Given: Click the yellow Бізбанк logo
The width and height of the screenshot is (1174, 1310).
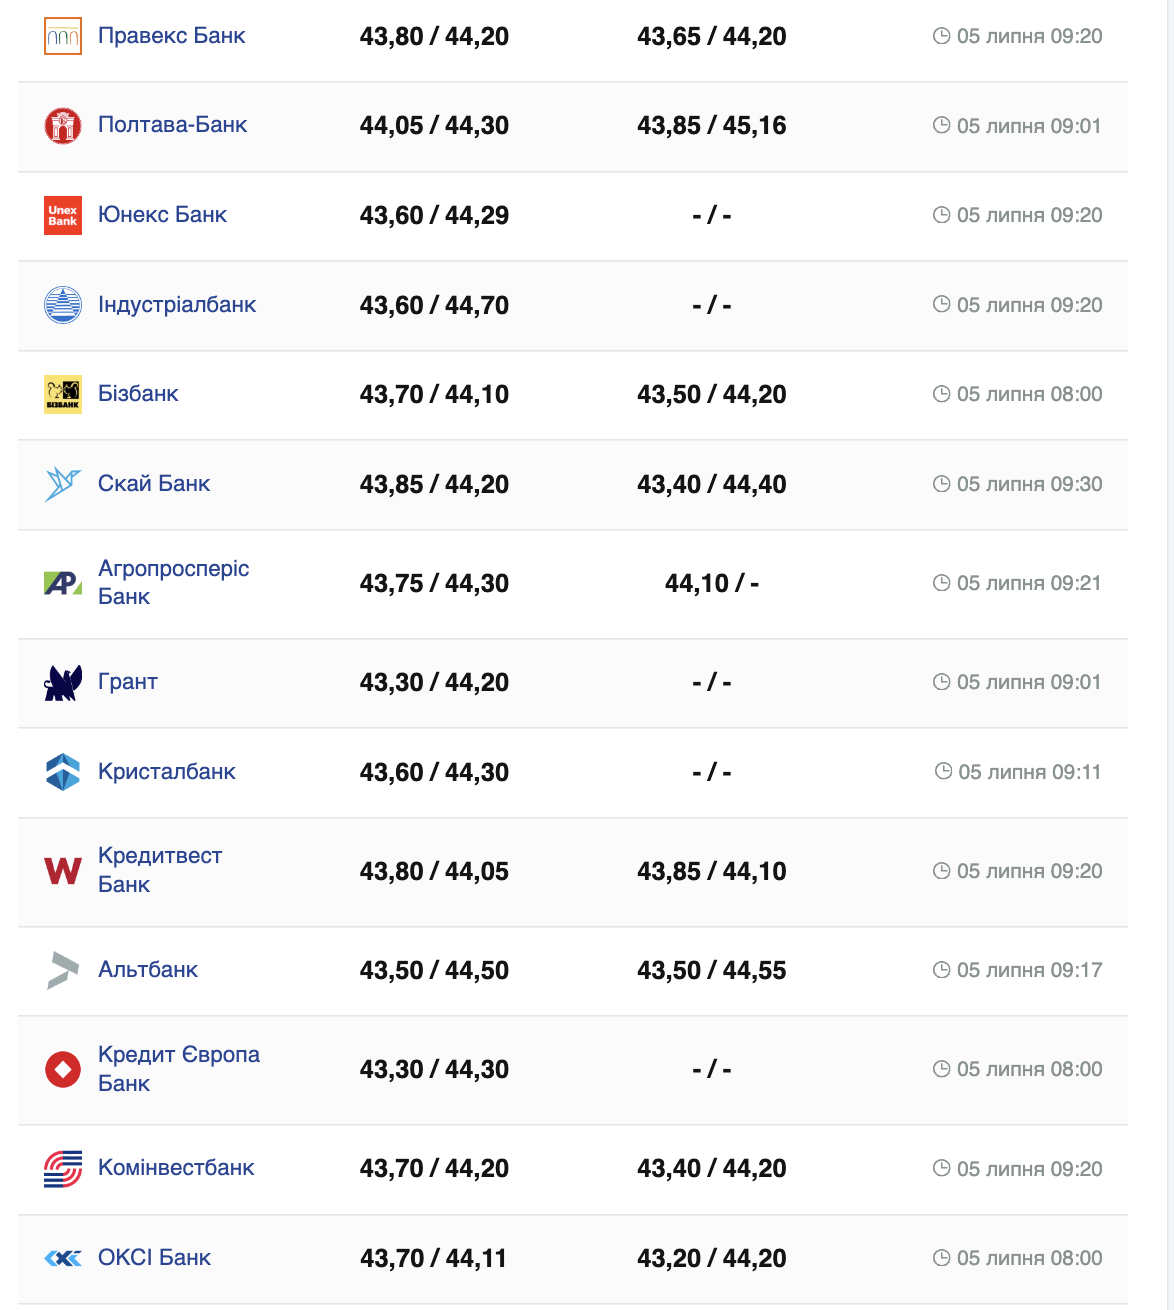Looking at the screenshot, I should 63,394.
